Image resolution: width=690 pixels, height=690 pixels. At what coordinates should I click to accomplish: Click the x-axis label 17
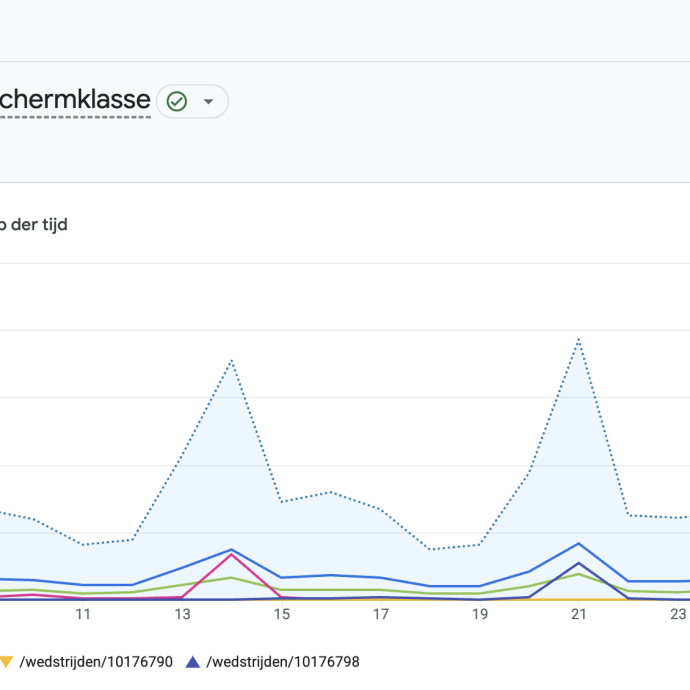pyautogui.click(x=381, y=614)
